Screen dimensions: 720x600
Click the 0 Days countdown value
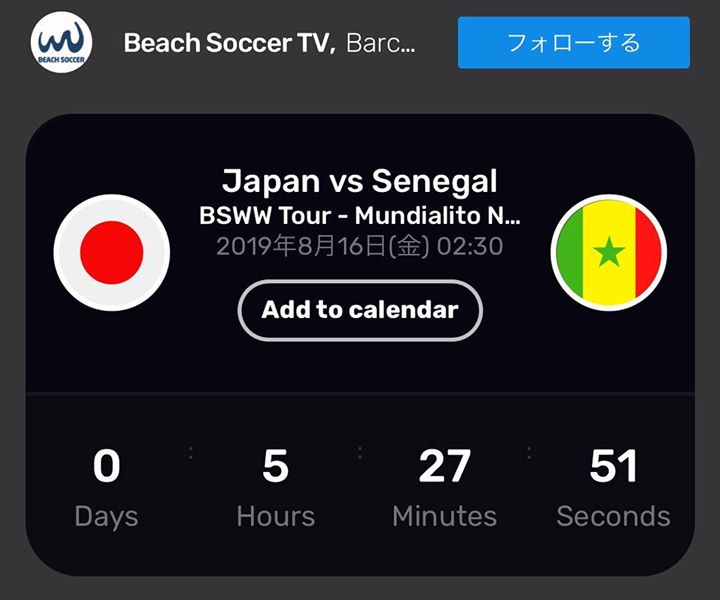click(x=107, y=466)
